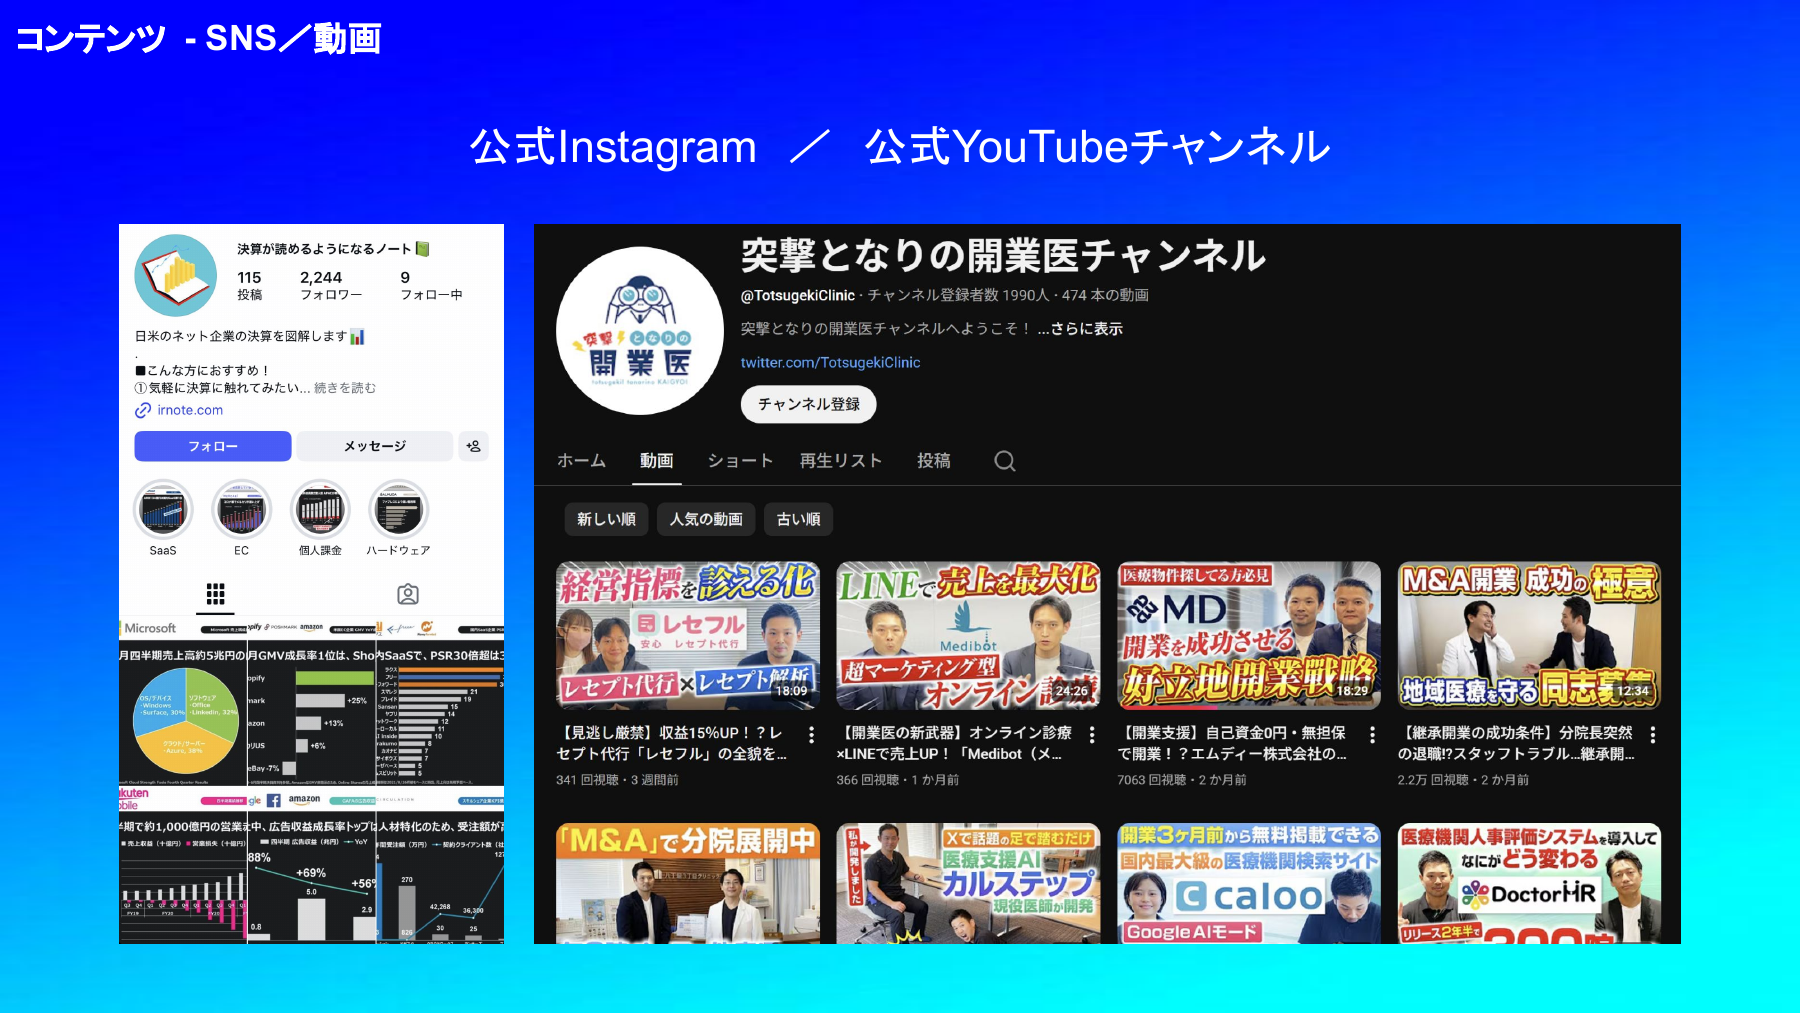Open the SaaS PSR30倍超 Instagram post
Viewport: 1800px width, 1013px height.
[x=440, y=701]
